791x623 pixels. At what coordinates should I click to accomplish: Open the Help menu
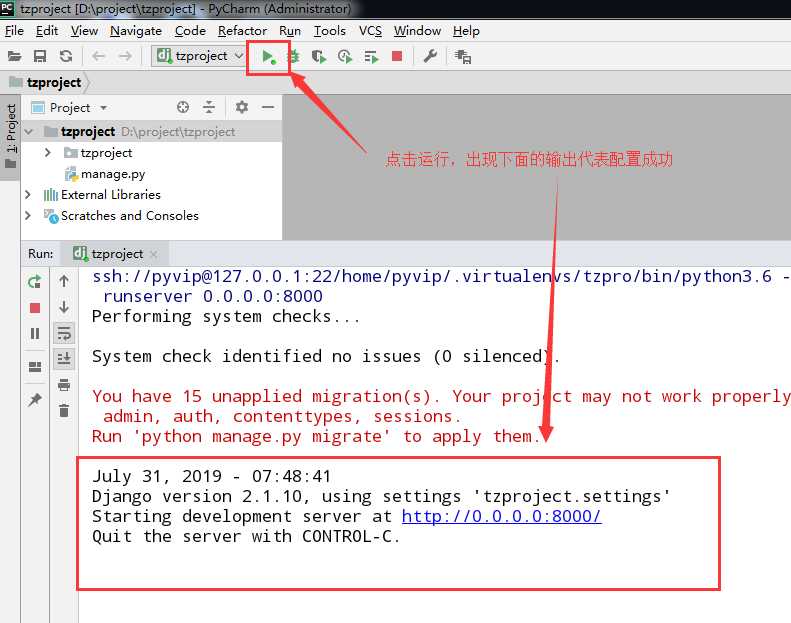(466, 31)
